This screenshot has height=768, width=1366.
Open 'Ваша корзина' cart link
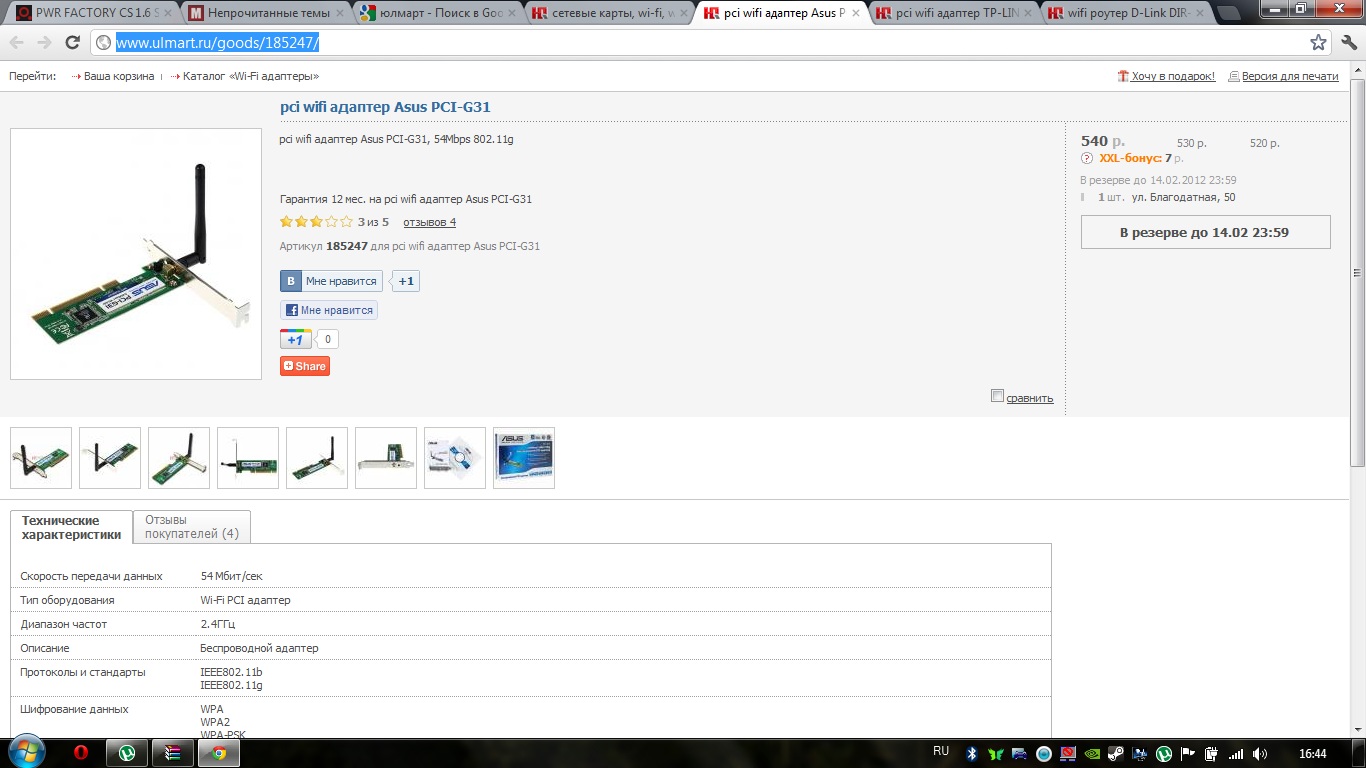118,76
